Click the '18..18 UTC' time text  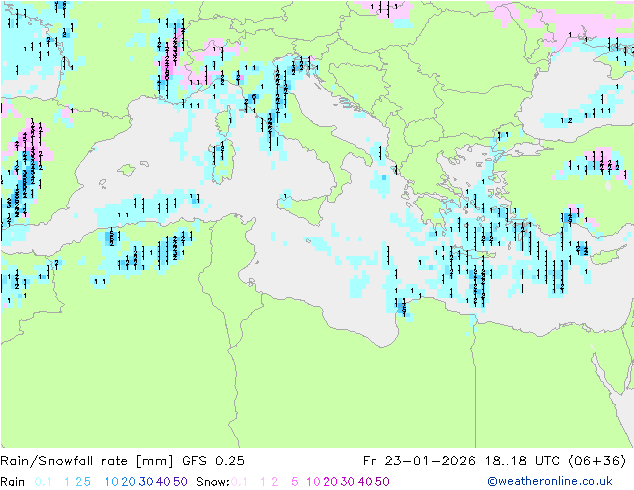click(521, 461)
